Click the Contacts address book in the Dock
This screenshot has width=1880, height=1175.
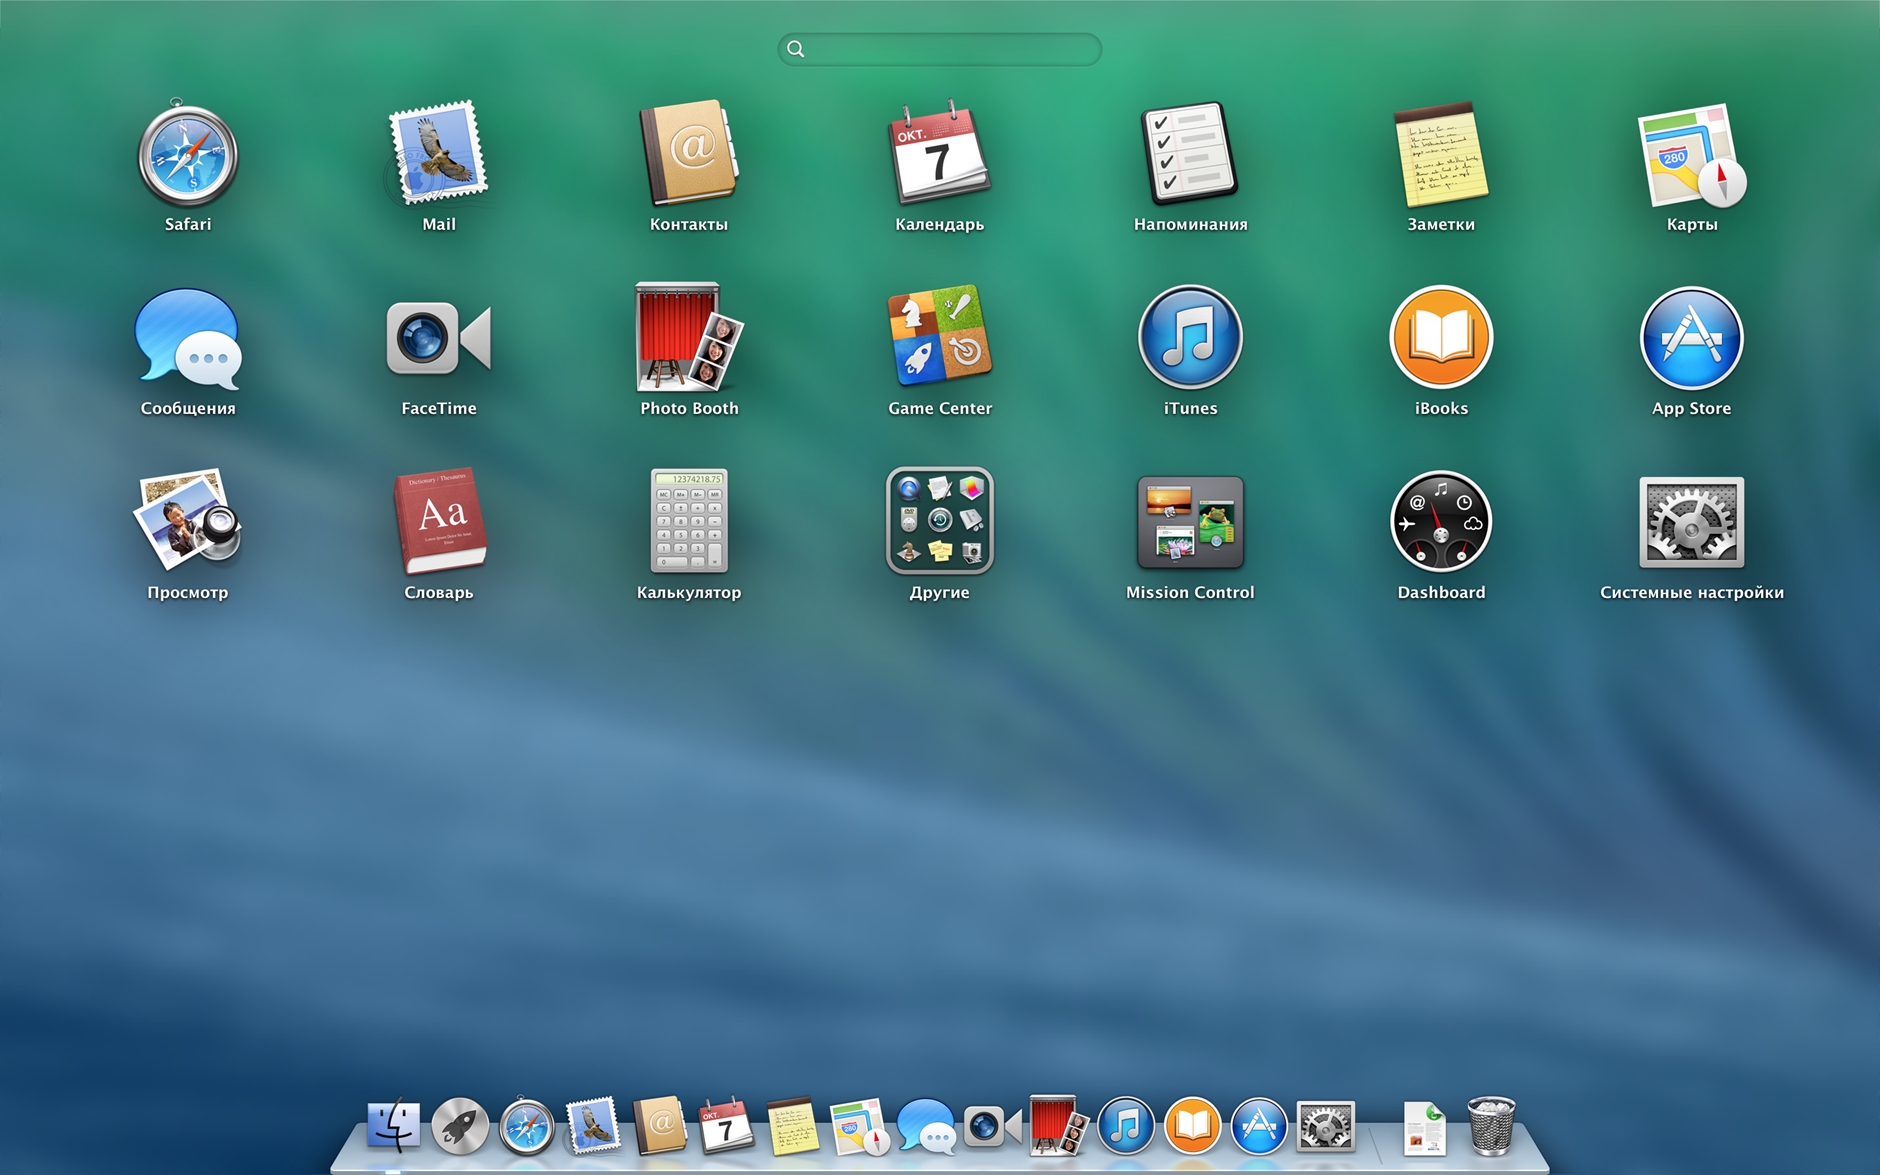660,1126
